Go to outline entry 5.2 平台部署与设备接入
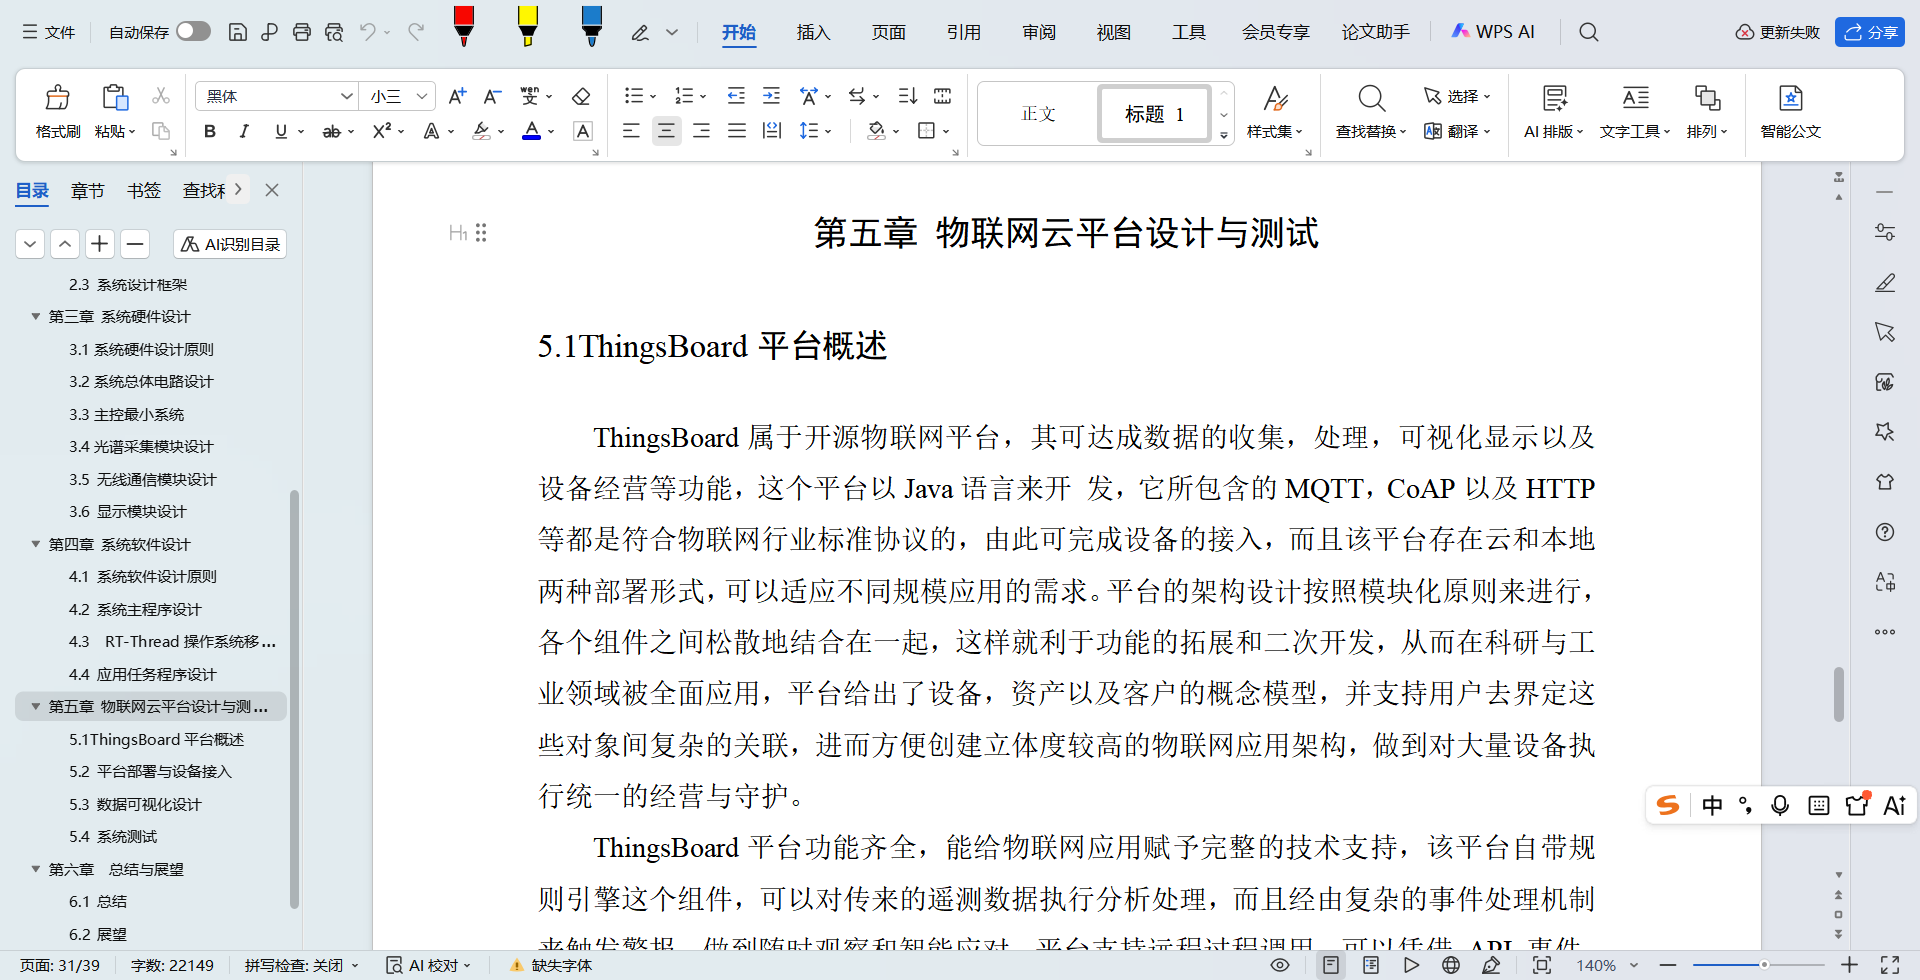Image resolution: width=1920 pixels, height=980 pixels. (150, 771)
